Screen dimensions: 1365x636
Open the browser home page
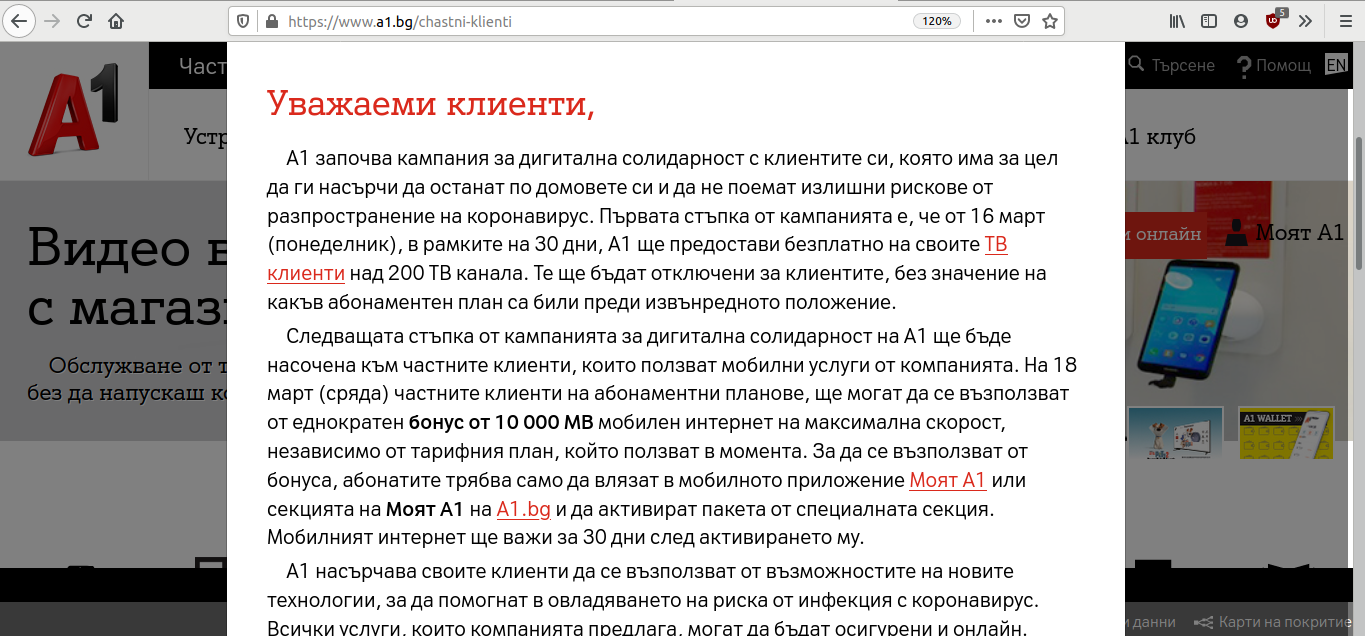pyautogui.click(x=117, y=21)
